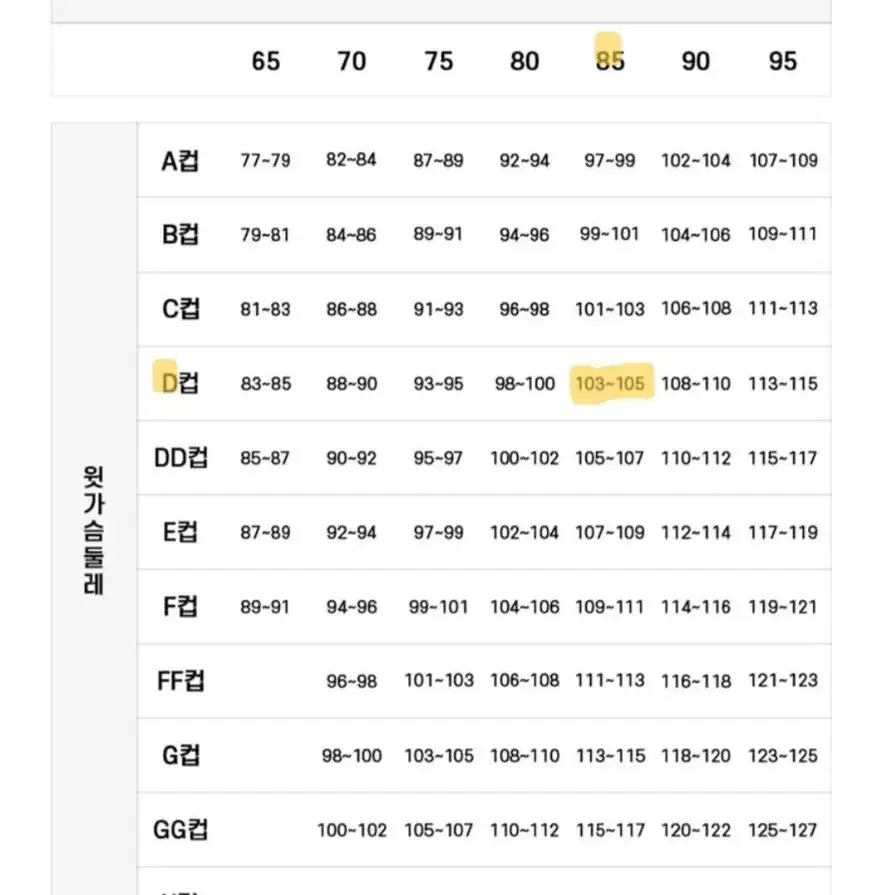Viewport: 895px width, 895px height.
Task: Click the 90 column header
Action: [696, 61]
